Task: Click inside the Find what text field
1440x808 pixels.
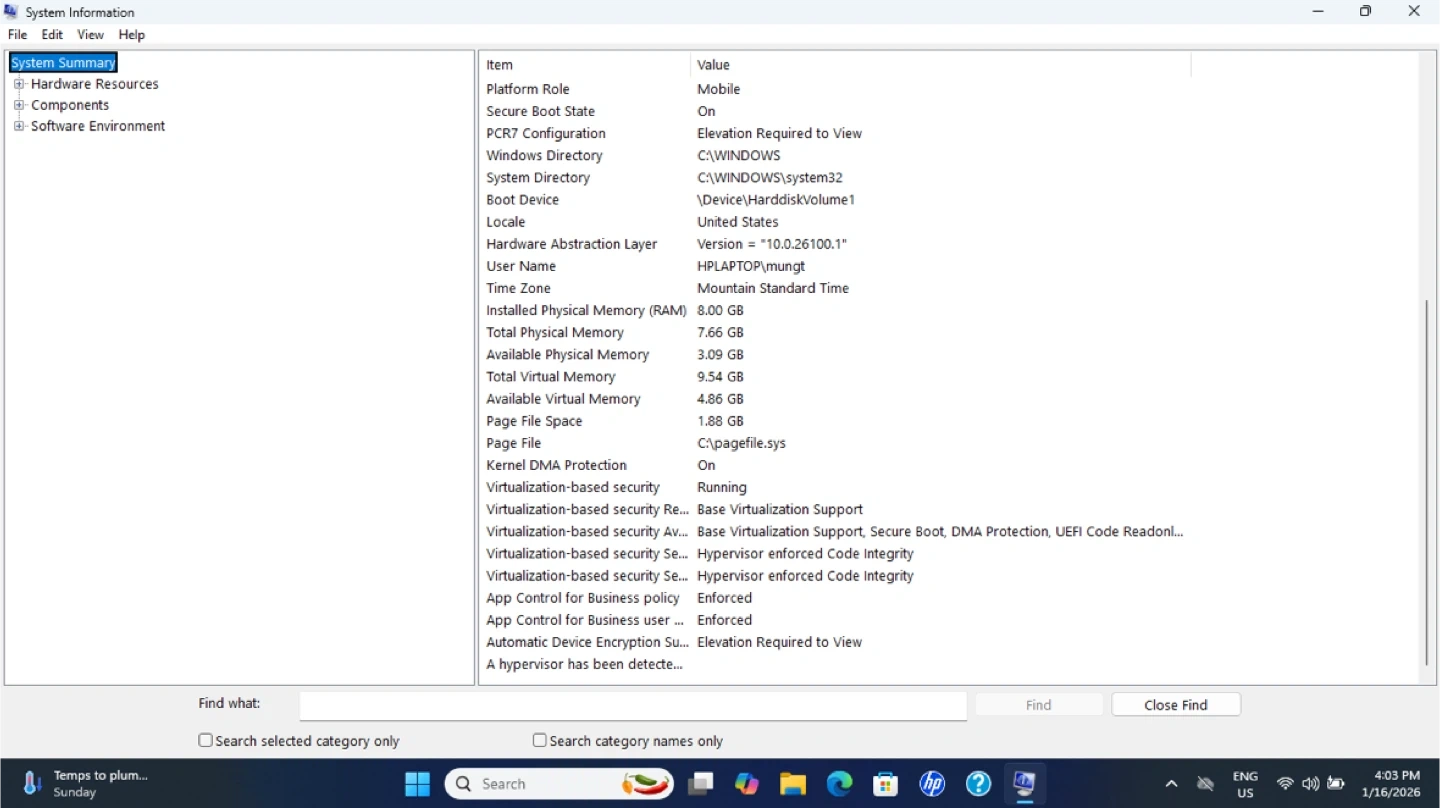Action: point(632,705)
